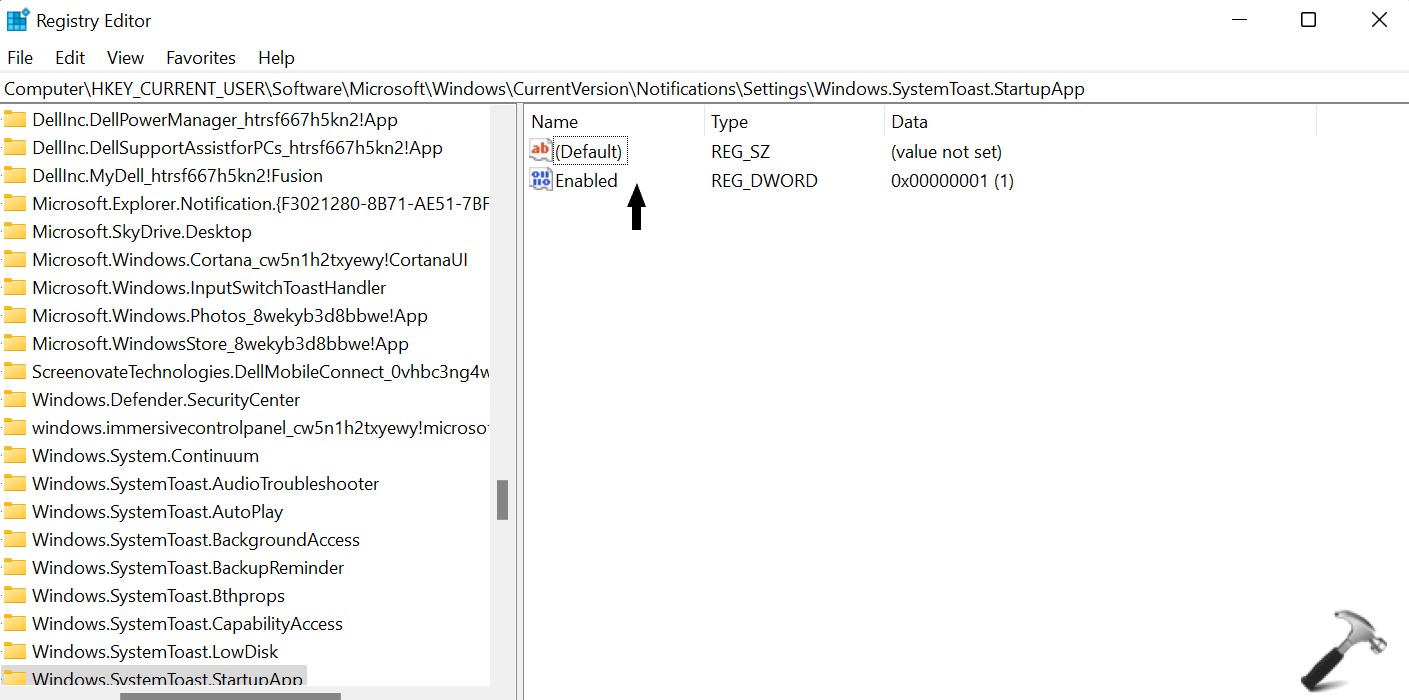Open the Favorites menu
This screenshot has height=700, width=1409.
[201, 58]
